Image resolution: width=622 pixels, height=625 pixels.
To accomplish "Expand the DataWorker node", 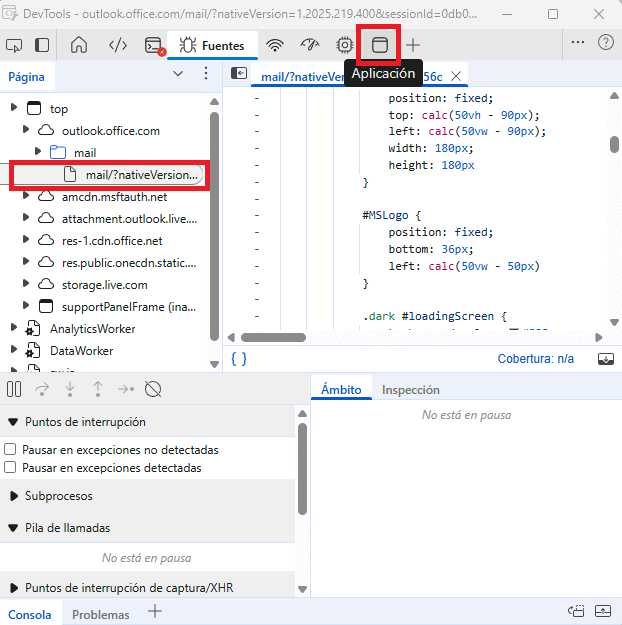I will click(x=14, y=350).
